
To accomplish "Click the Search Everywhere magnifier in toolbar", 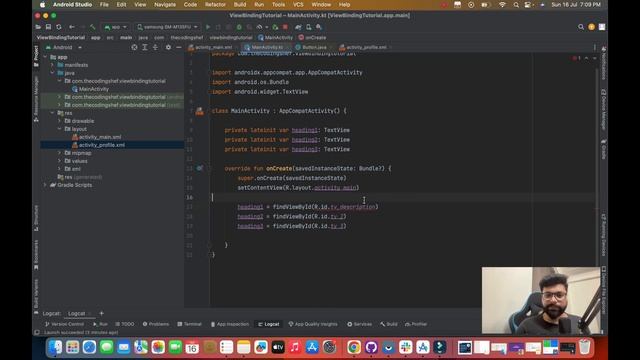I will 581,27.
